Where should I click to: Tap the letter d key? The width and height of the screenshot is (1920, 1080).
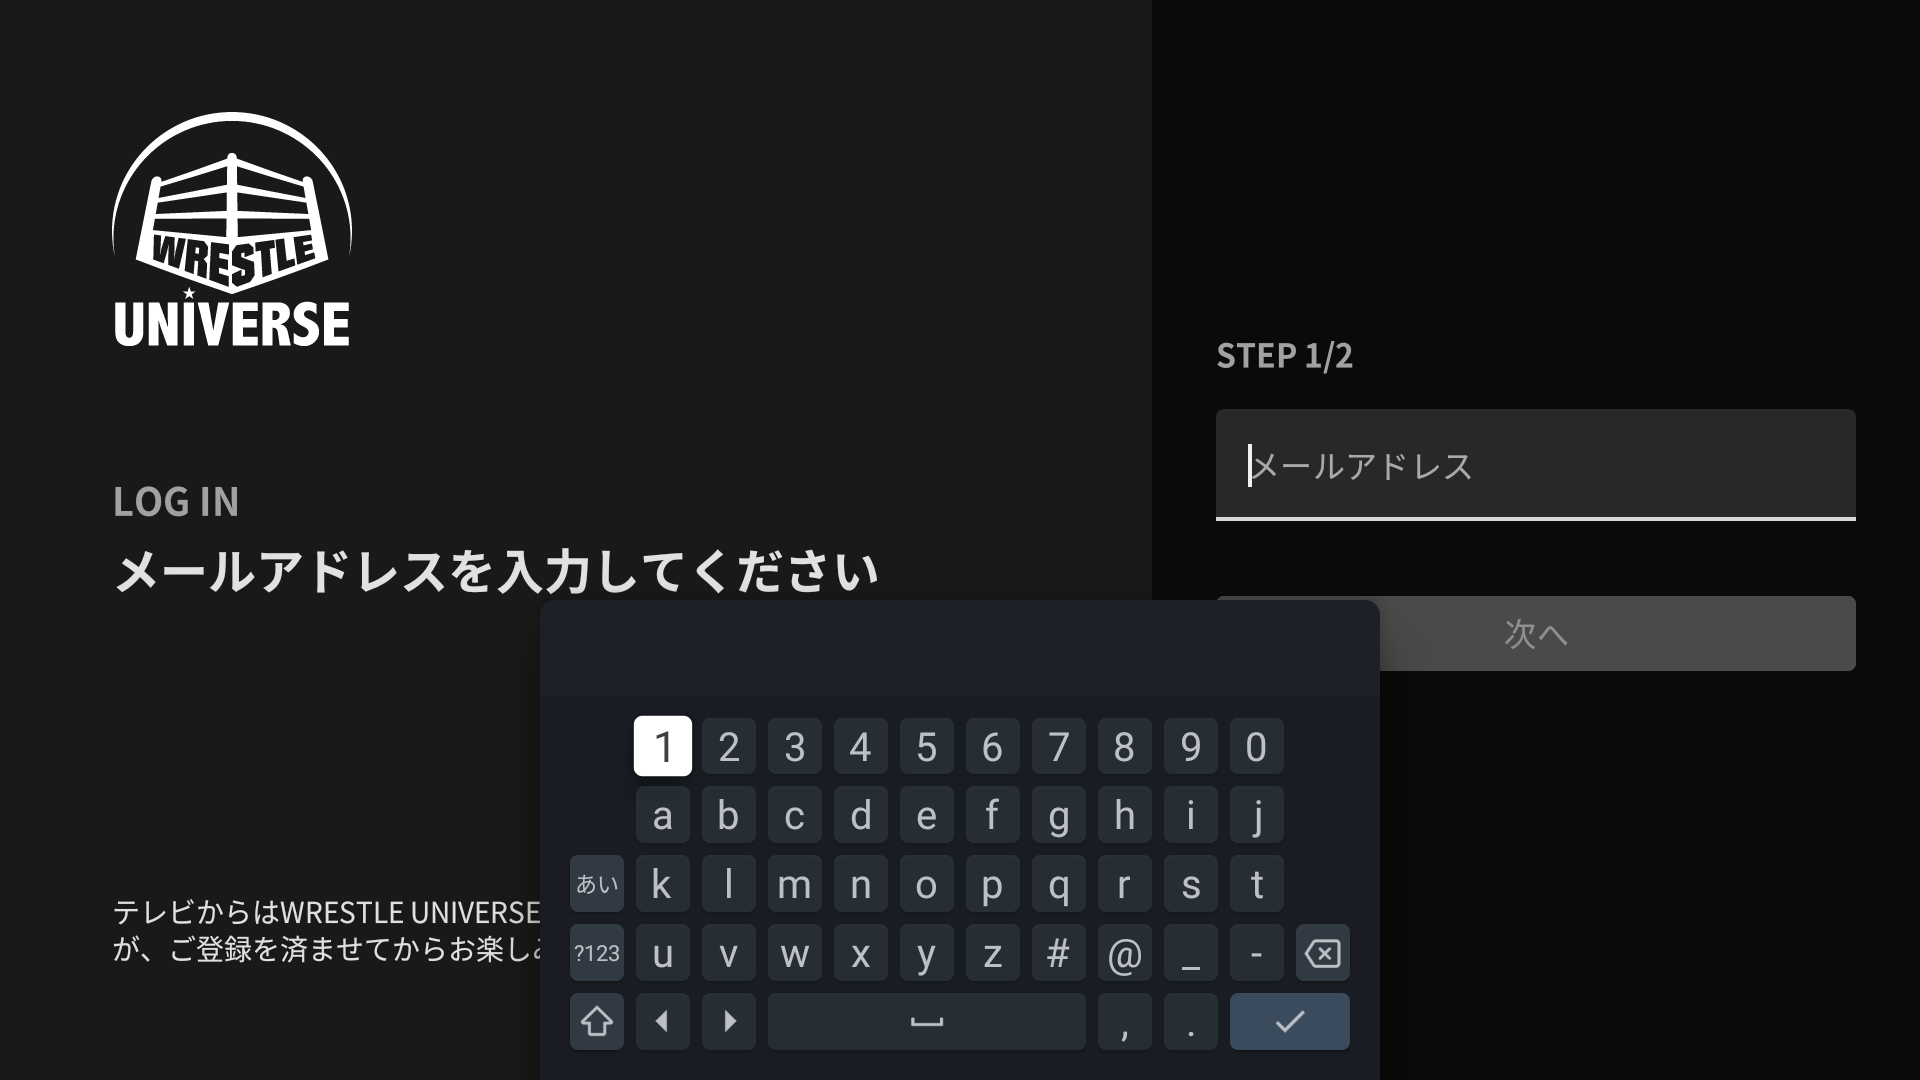(x=860, y=815)
